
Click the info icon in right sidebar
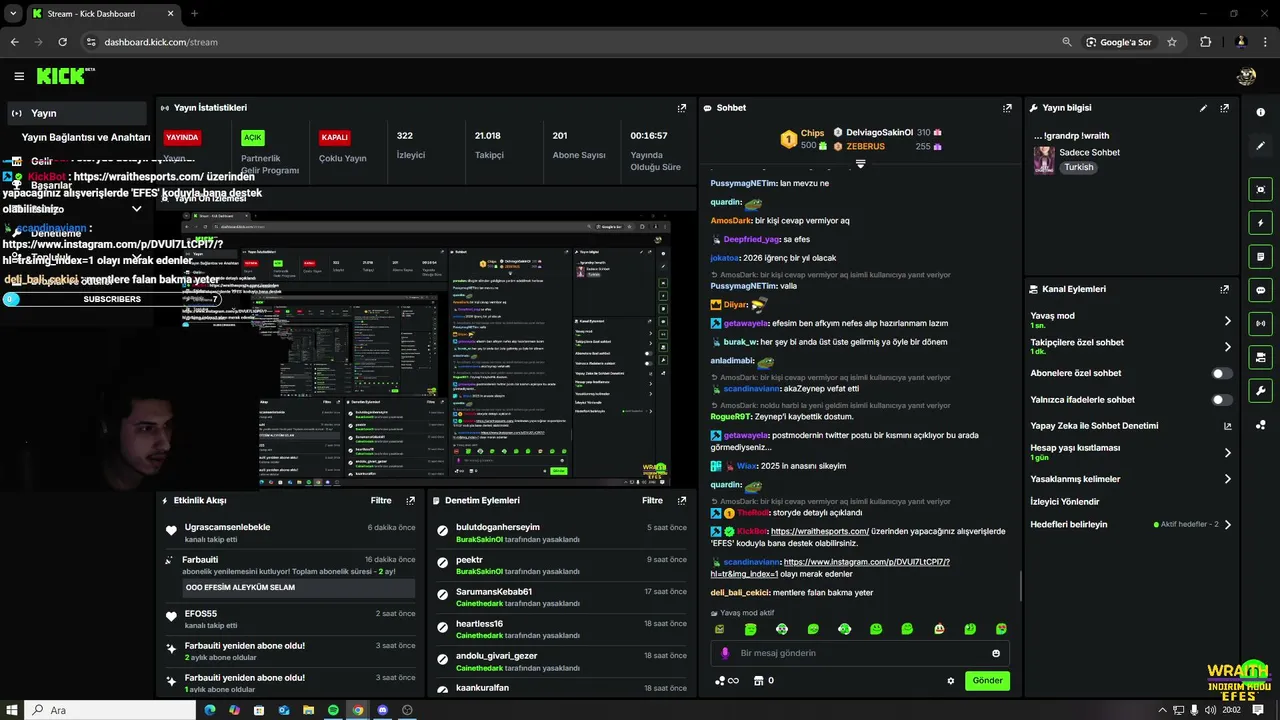point(1261,112)
